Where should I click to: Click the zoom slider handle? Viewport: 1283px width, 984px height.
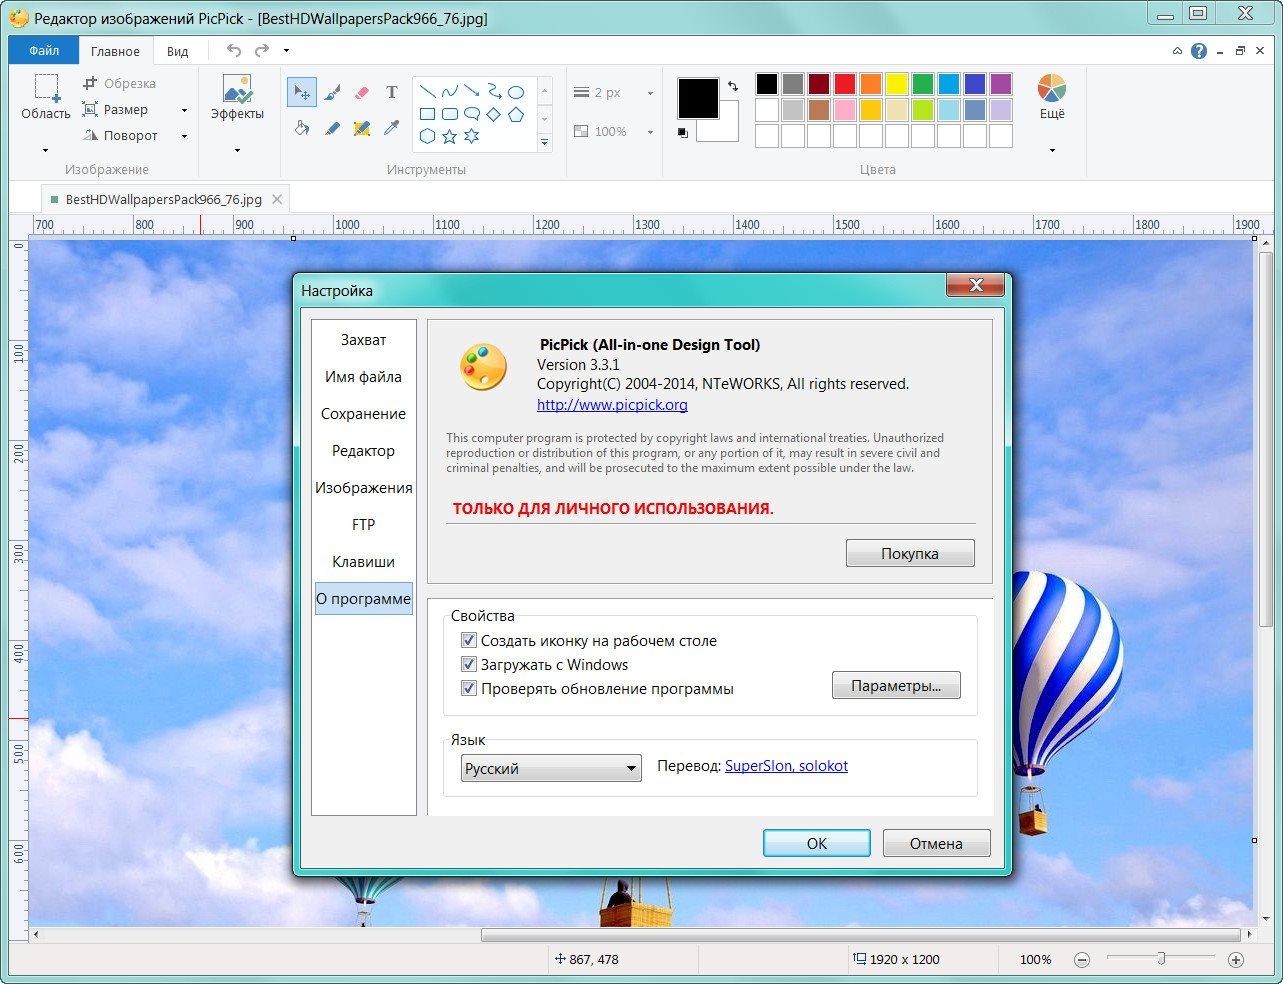click(x=1160, y=958)
